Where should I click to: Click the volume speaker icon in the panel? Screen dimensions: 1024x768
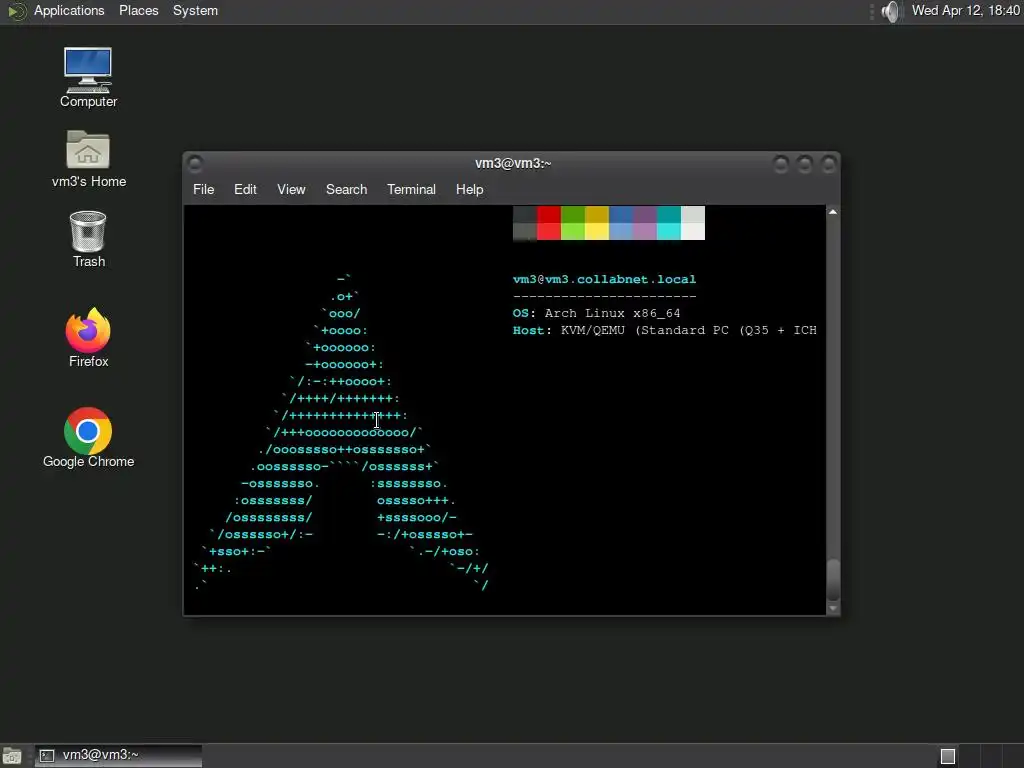click(x=889, y=11)
